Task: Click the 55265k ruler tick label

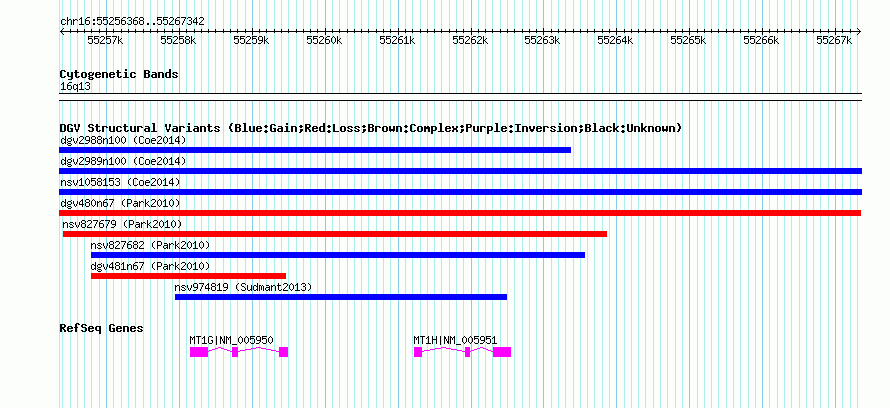Action: click(x=689, y=40)
